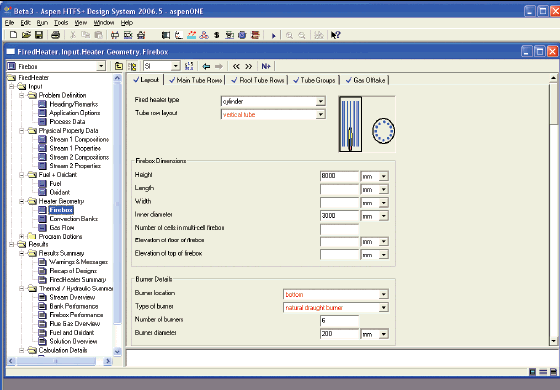Click the navigation tree vertical scrollbar
The width and height of the screenshot is (560, 390).
click(x=118, y=215)
